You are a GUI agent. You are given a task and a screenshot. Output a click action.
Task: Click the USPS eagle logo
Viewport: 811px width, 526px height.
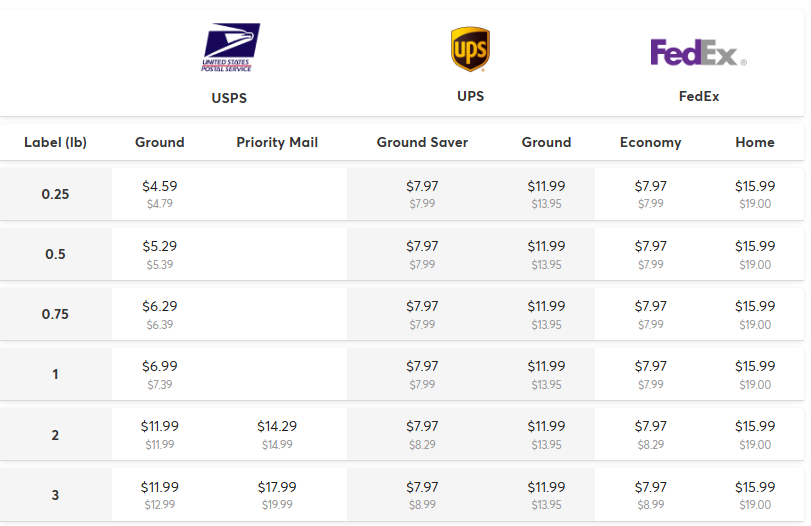point(230,47)
